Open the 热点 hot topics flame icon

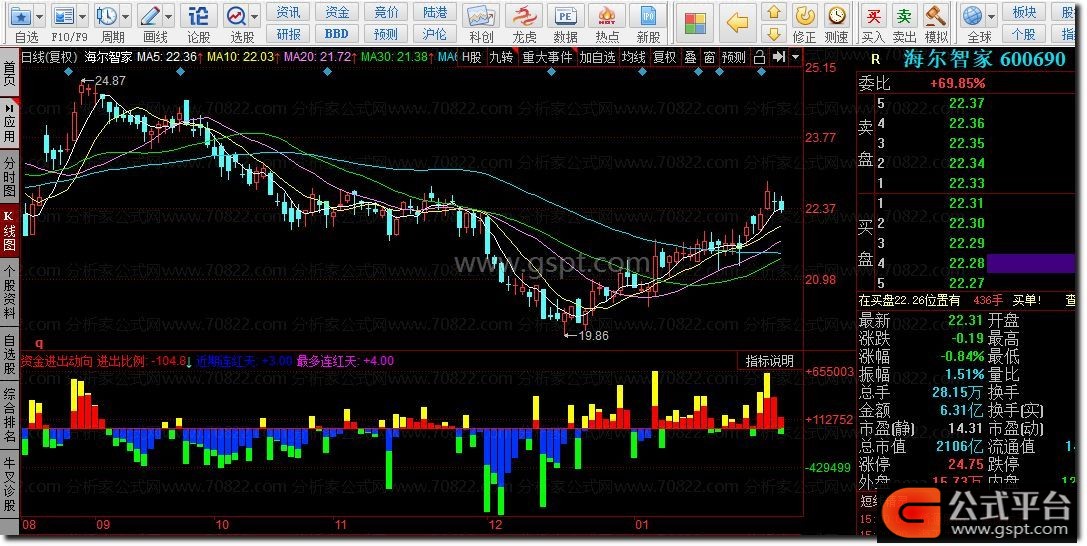click(607, 16)
